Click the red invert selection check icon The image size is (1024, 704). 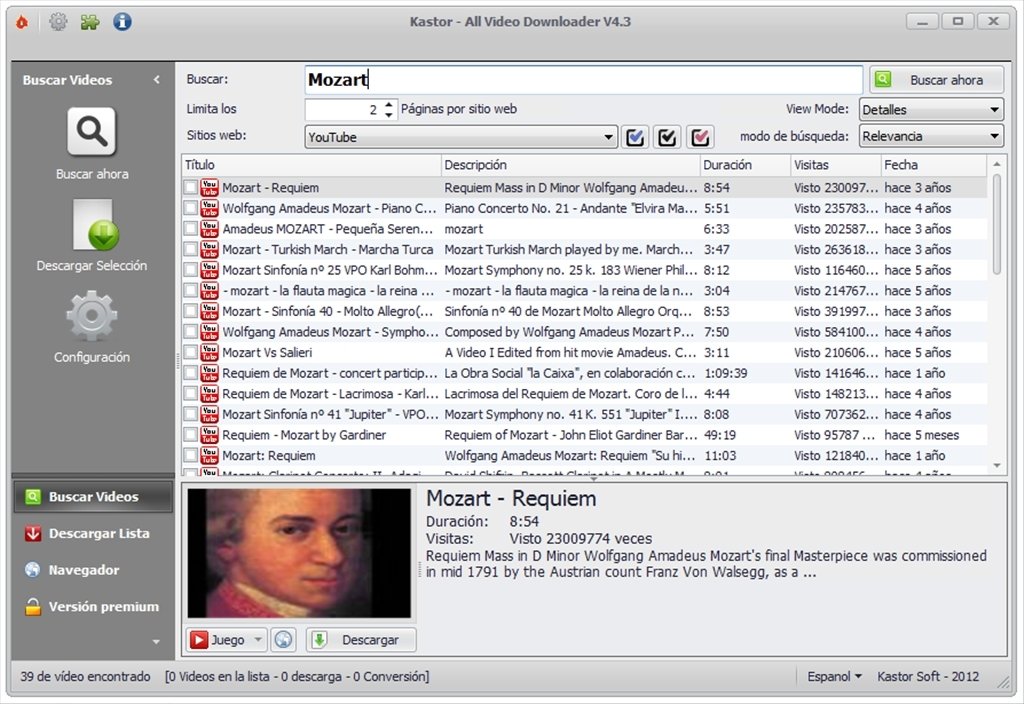pyautogui.click(x=700, y=137)
